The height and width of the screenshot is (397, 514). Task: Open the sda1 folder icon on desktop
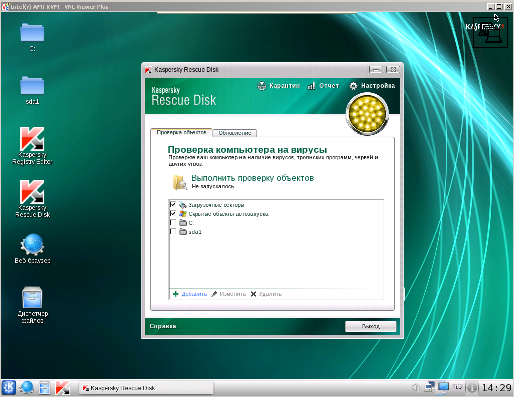[x=32, y=85]
